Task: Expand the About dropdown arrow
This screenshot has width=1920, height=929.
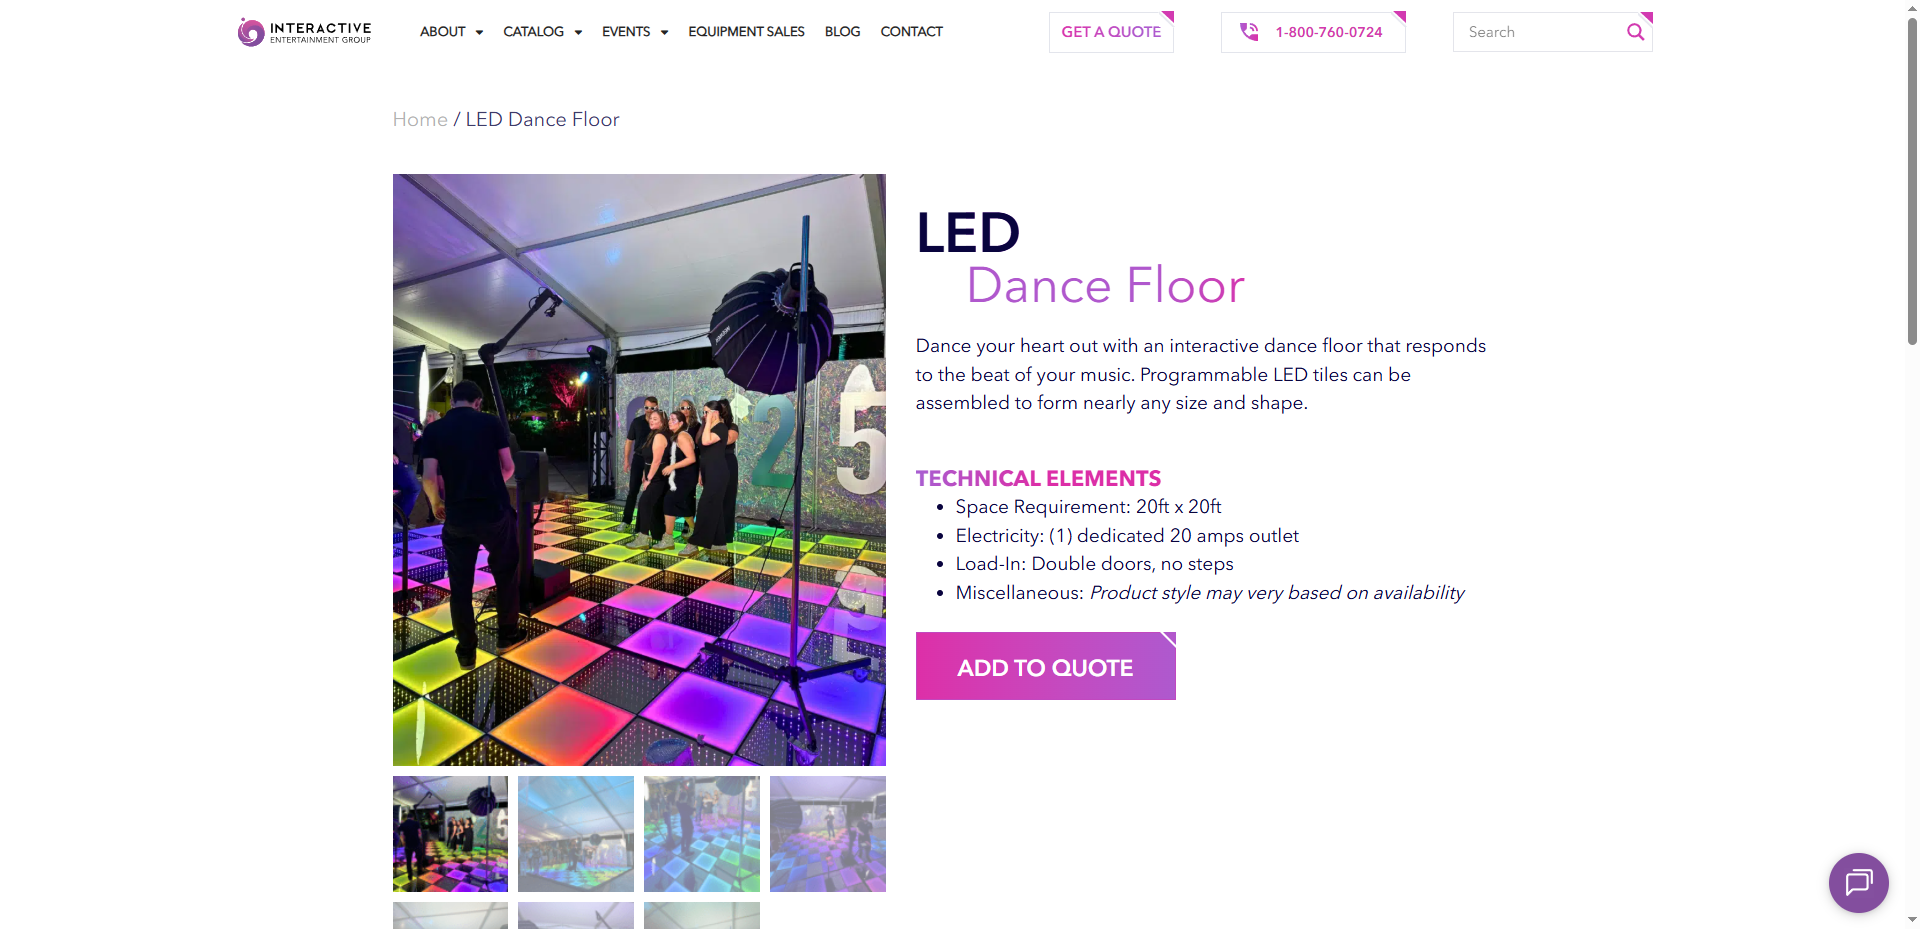Action: [479, 32]
